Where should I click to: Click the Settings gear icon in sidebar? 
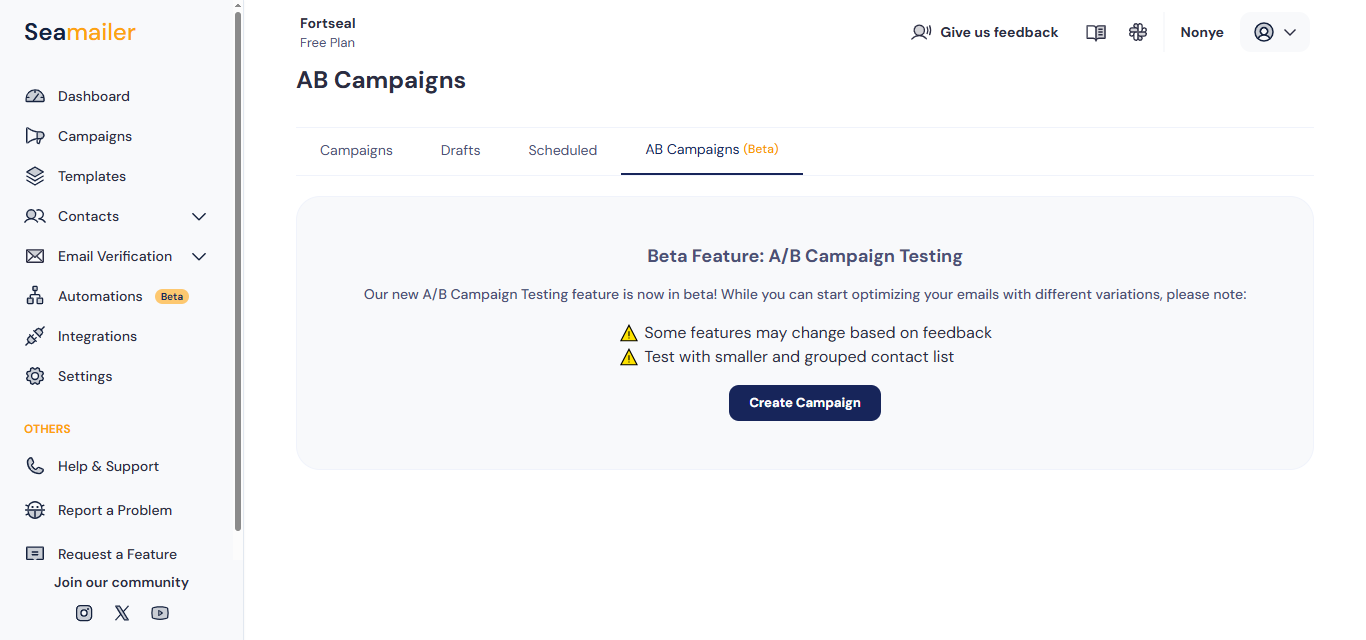click(35, 376)
